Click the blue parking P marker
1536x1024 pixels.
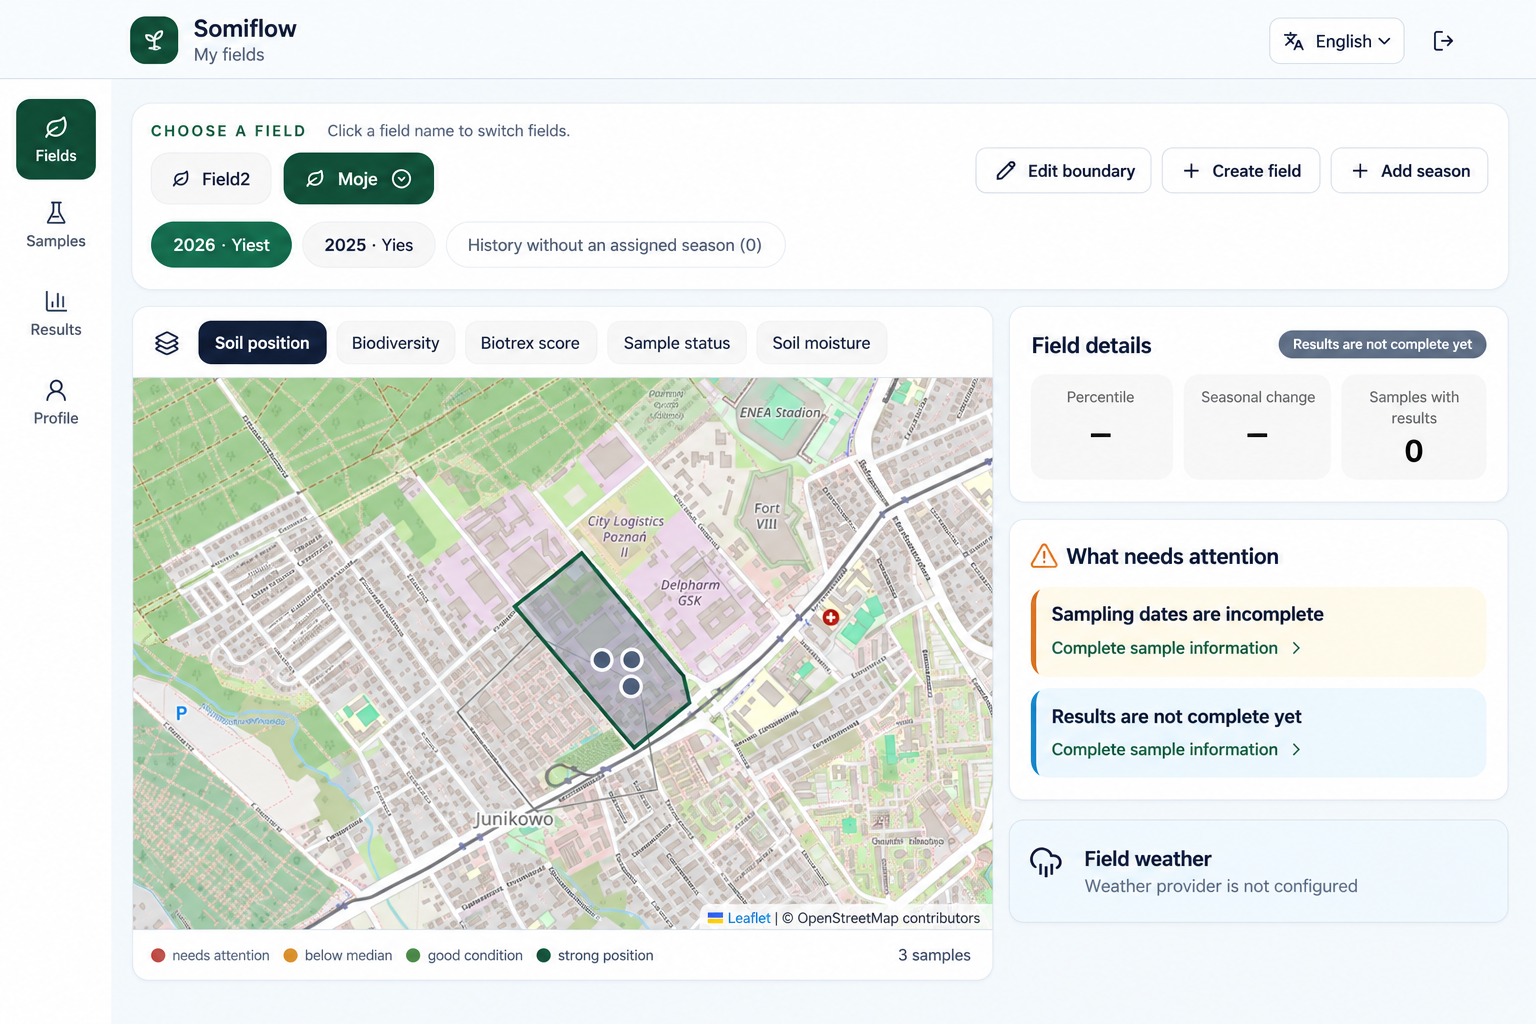tap(181, 713)
